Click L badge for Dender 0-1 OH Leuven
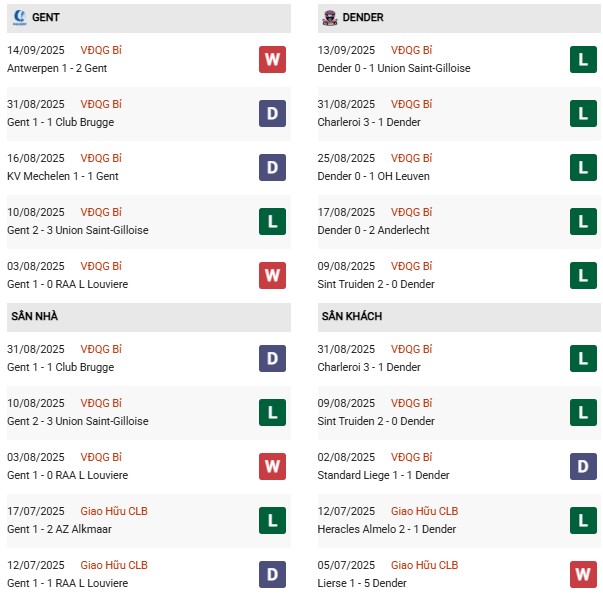This screenshot has height=600, width=603. tap(583, 167)
